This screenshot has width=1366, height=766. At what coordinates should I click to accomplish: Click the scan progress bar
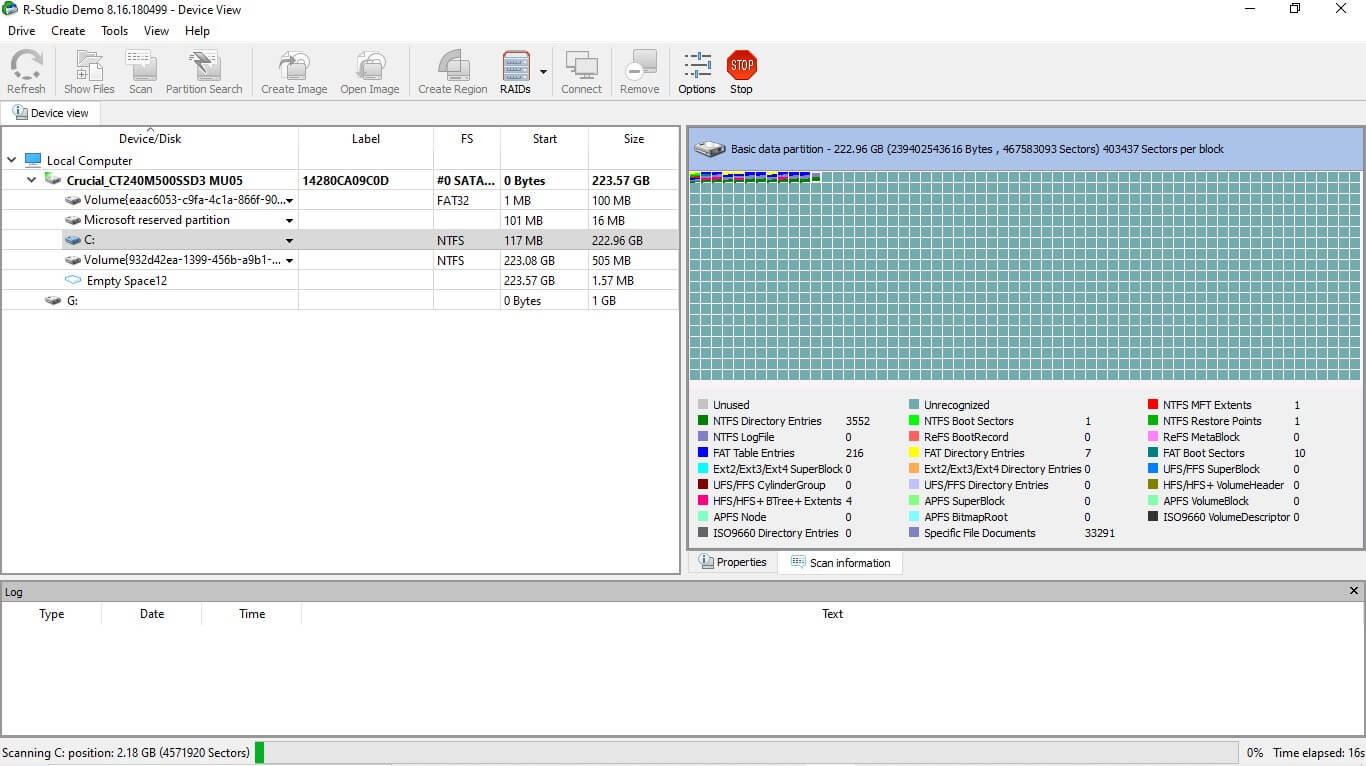(748, 753)
